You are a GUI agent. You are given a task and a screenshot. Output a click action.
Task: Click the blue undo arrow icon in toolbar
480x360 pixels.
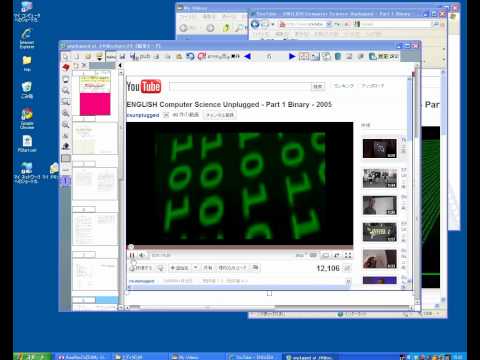pyautogui.click(x=190, y=56)
